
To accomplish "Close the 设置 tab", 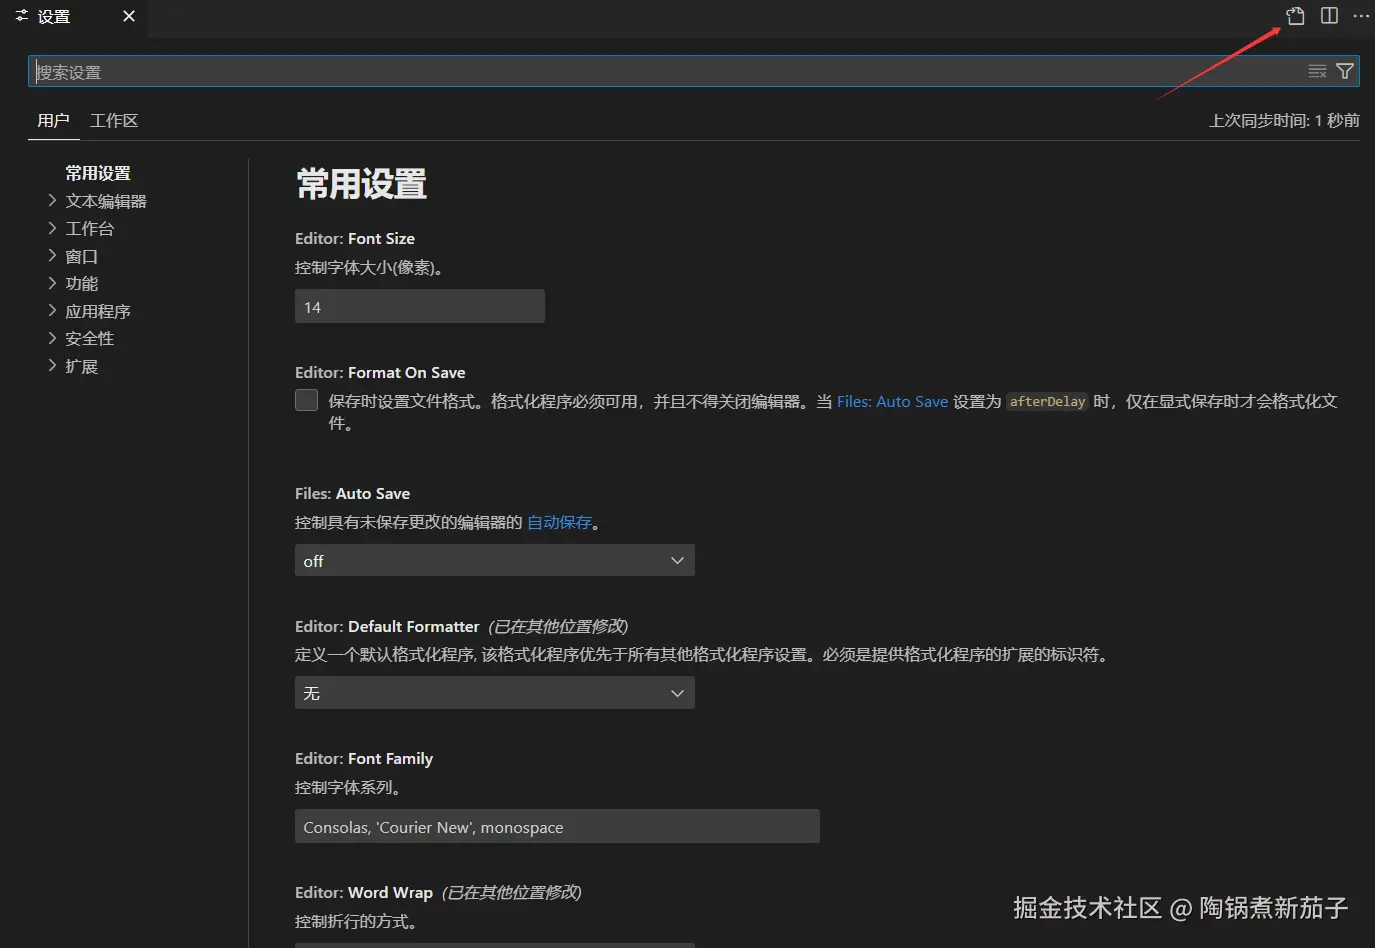I will coord(129,16).
